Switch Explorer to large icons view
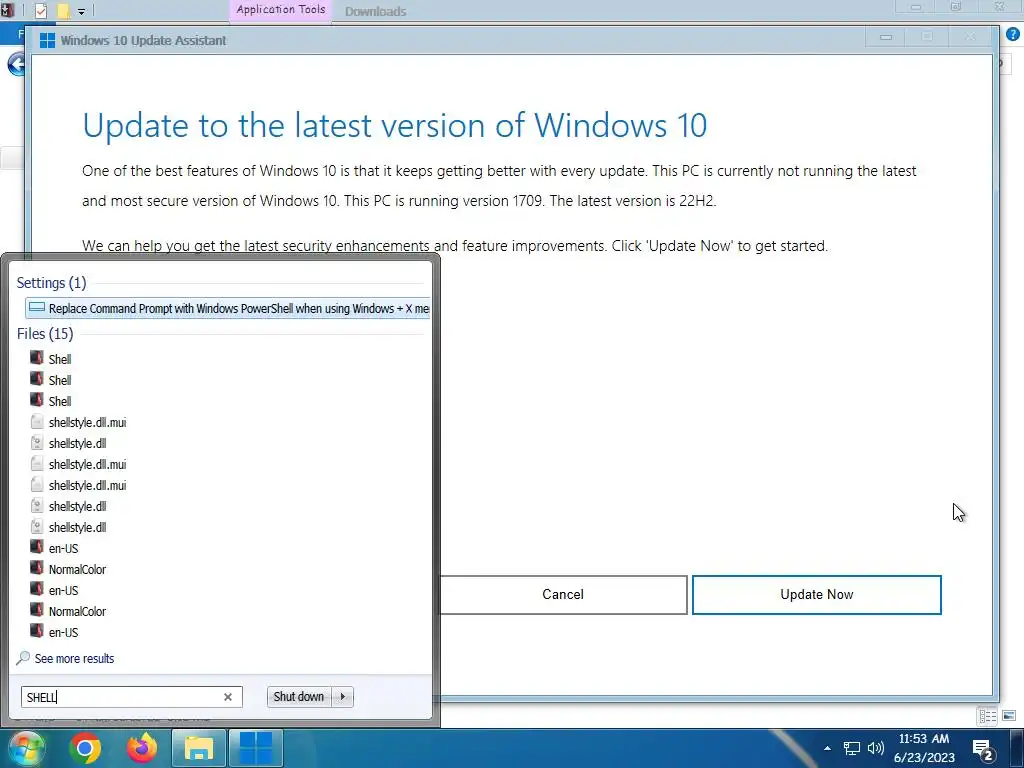 [x=1010, y=716]
